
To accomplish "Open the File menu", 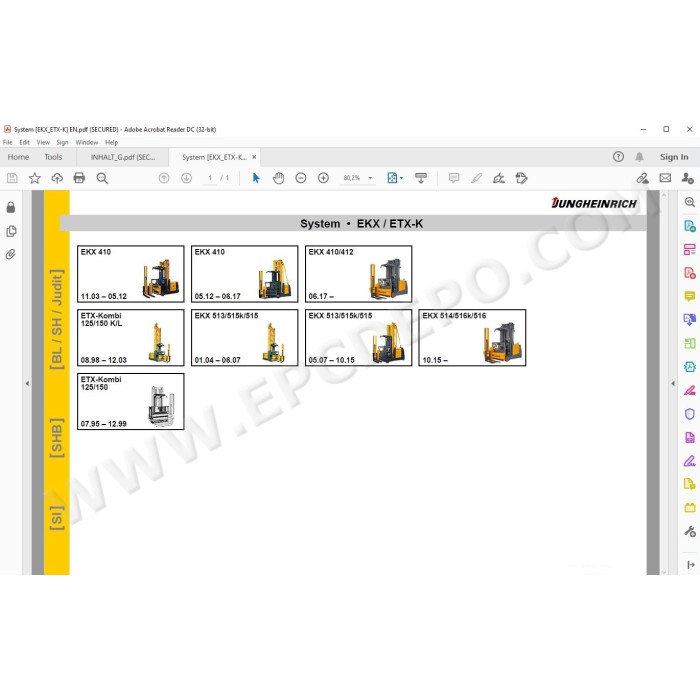I will (x=8, y=142).
